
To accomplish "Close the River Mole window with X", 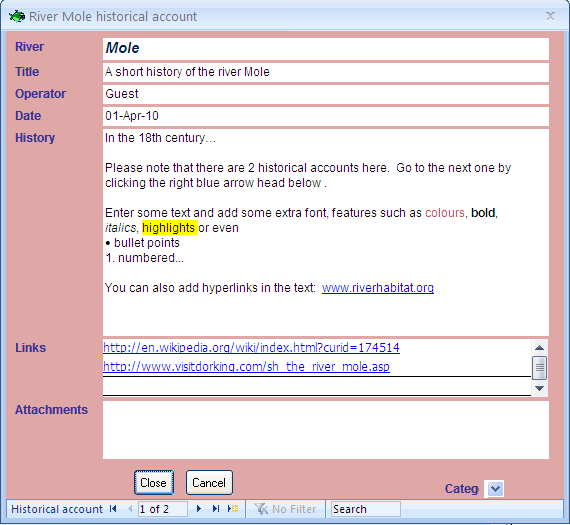I will [550, 16].
